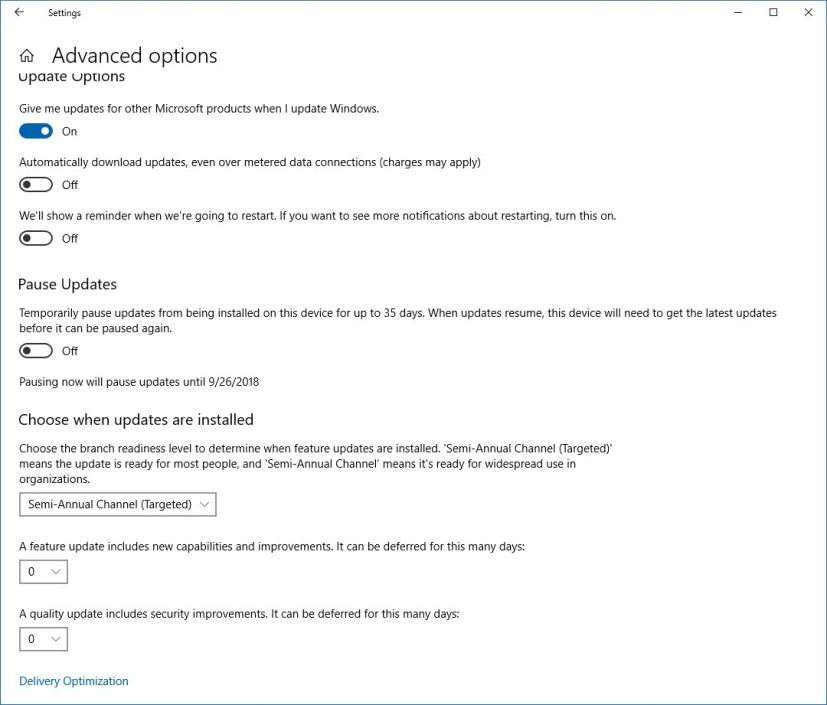Maximize the Settings window
The image size is (827, 705).
[773, 12]
